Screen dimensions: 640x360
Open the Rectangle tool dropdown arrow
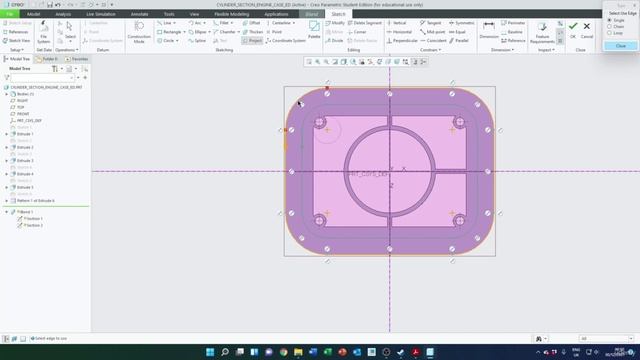coord(184,32)
